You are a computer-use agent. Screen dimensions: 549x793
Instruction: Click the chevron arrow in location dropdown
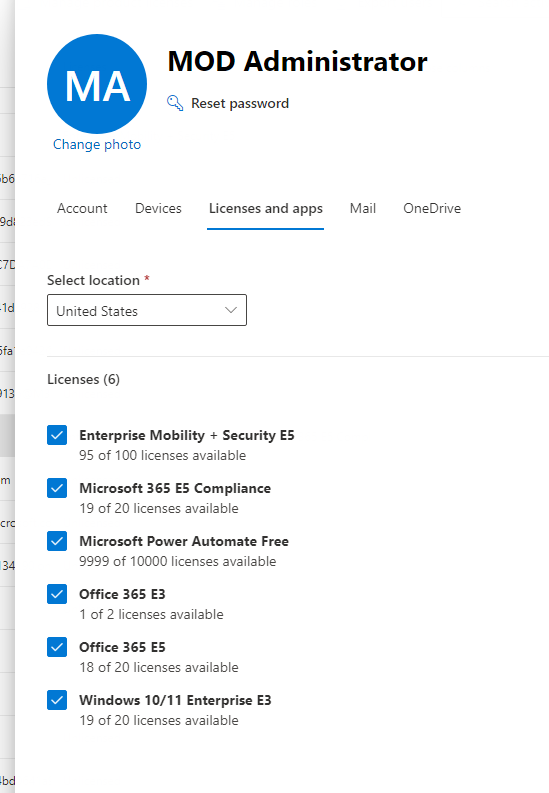click(231, 310)
